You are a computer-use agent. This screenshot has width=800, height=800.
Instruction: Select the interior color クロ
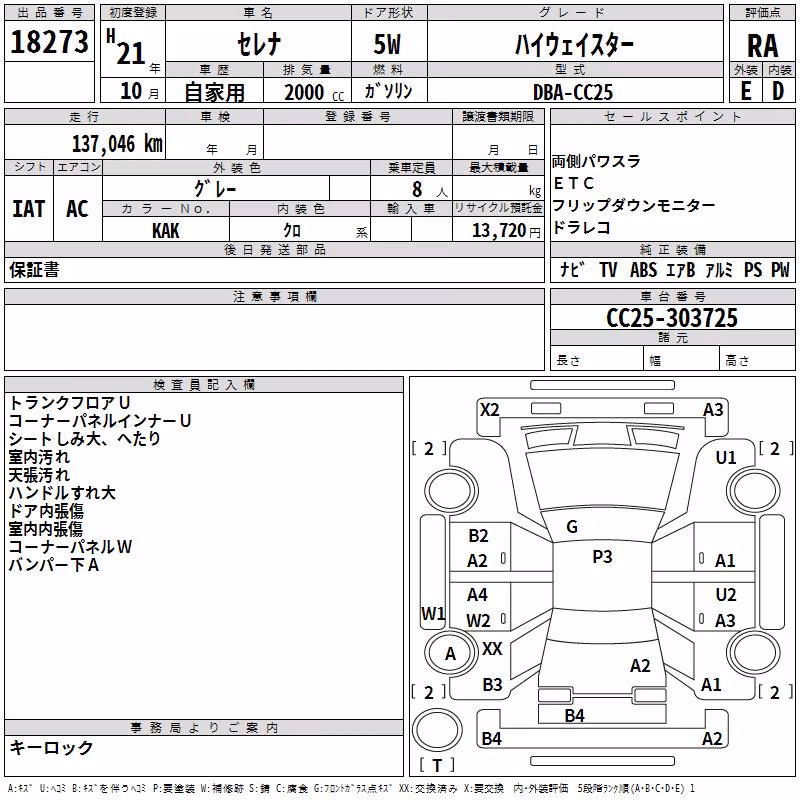292,231
